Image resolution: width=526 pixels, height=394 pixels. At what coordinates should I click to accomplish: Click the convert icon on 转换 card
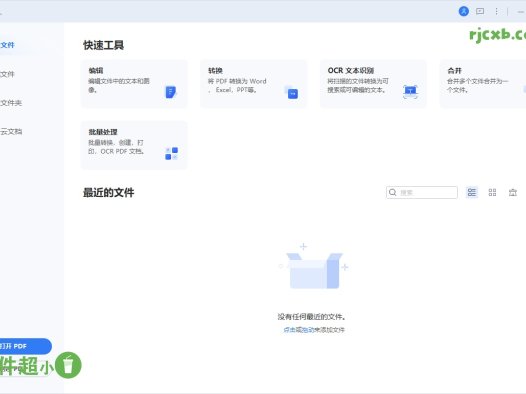point(291,92)
